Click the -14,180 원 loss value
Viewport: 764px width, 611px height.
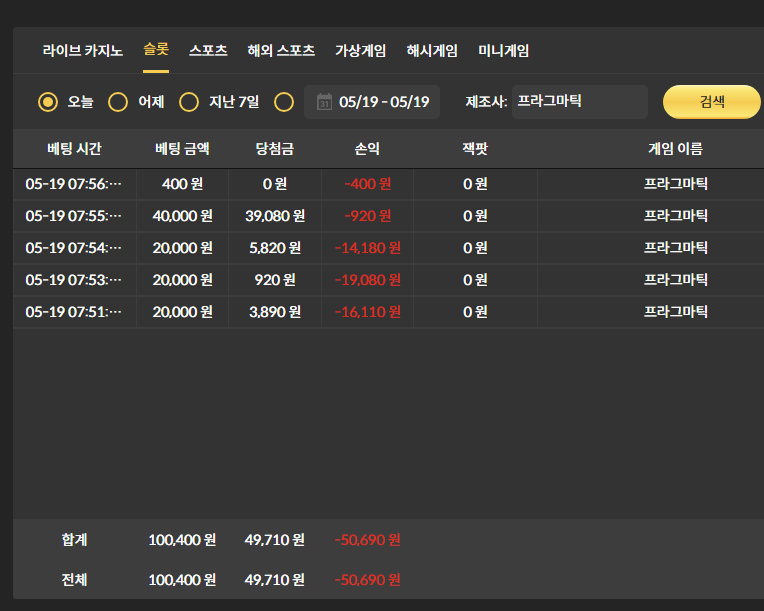click(367, 248)
